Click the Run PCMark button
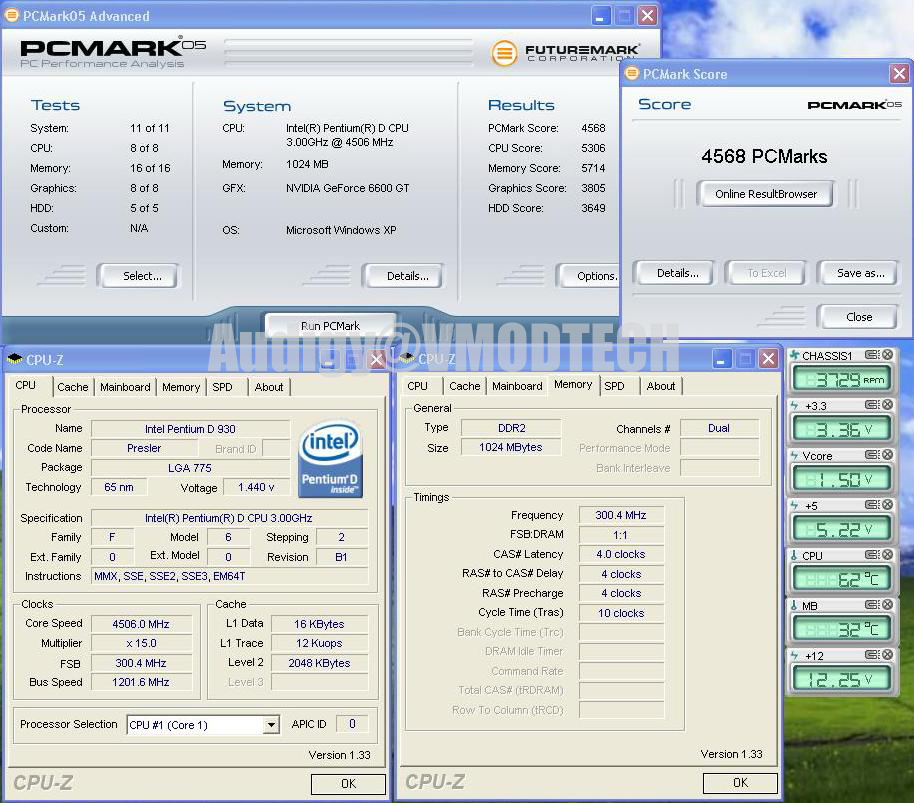This screenshot has height=803, width=914. 331,326
